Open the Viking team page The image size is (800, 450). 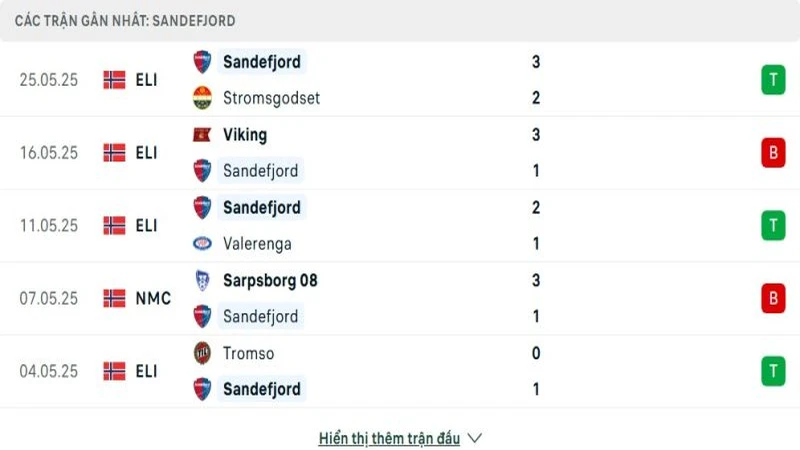click(x=245, y=134)
